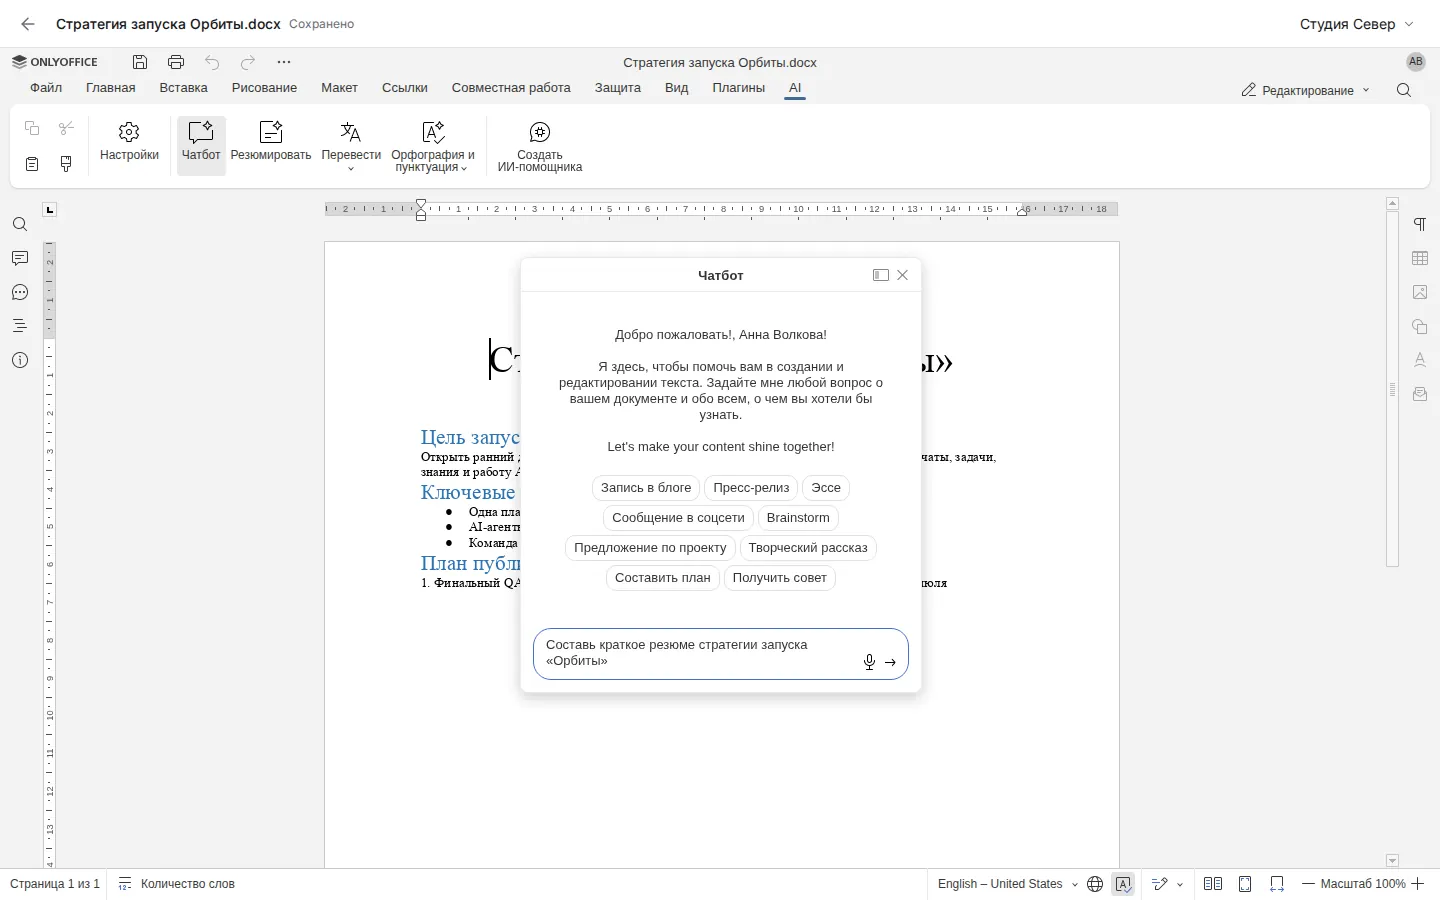
Task: Open text art settings in right sidebar
Action: point(1420,360)
